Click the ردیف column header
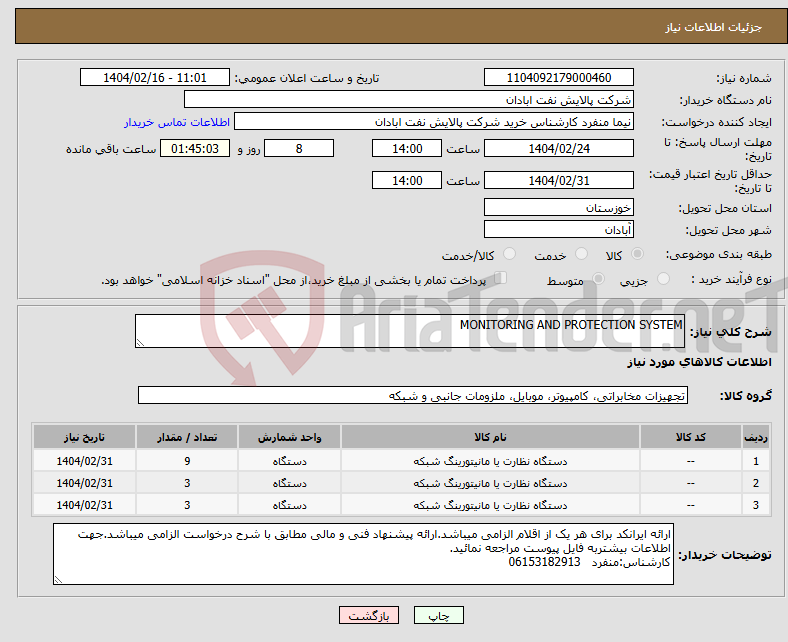788x642 pixels. pyautogui.click(x=756, y=437)
